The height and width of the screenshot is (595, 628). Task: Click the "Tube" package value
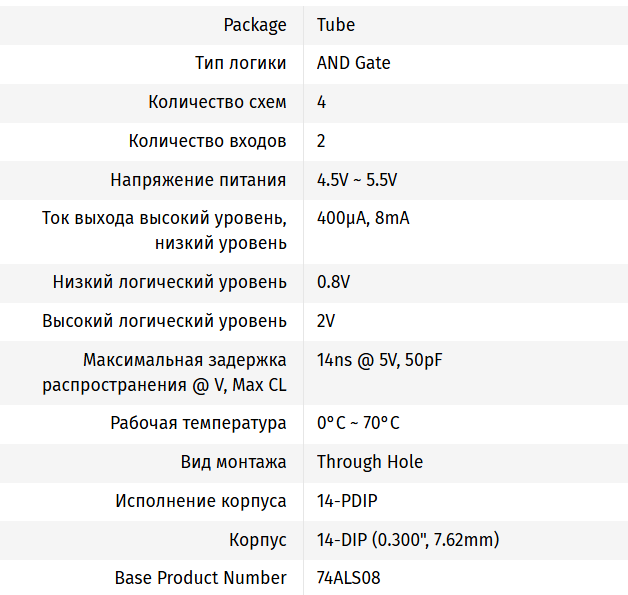click(336, 25)
